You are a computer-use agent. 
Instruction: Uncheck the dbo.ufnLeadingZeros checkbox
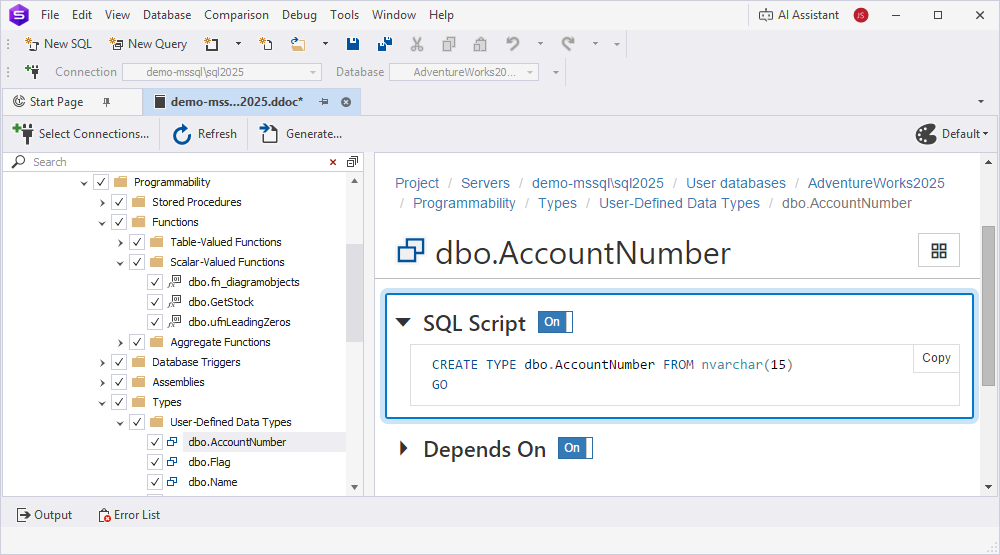[x=155, y=322]
